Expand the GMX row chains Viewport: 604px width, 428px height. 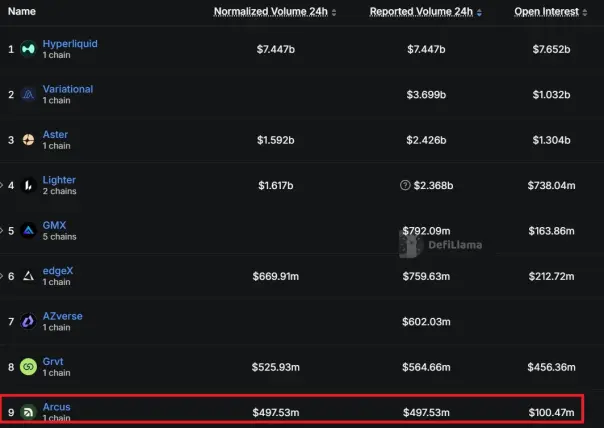tap(1, 231)
